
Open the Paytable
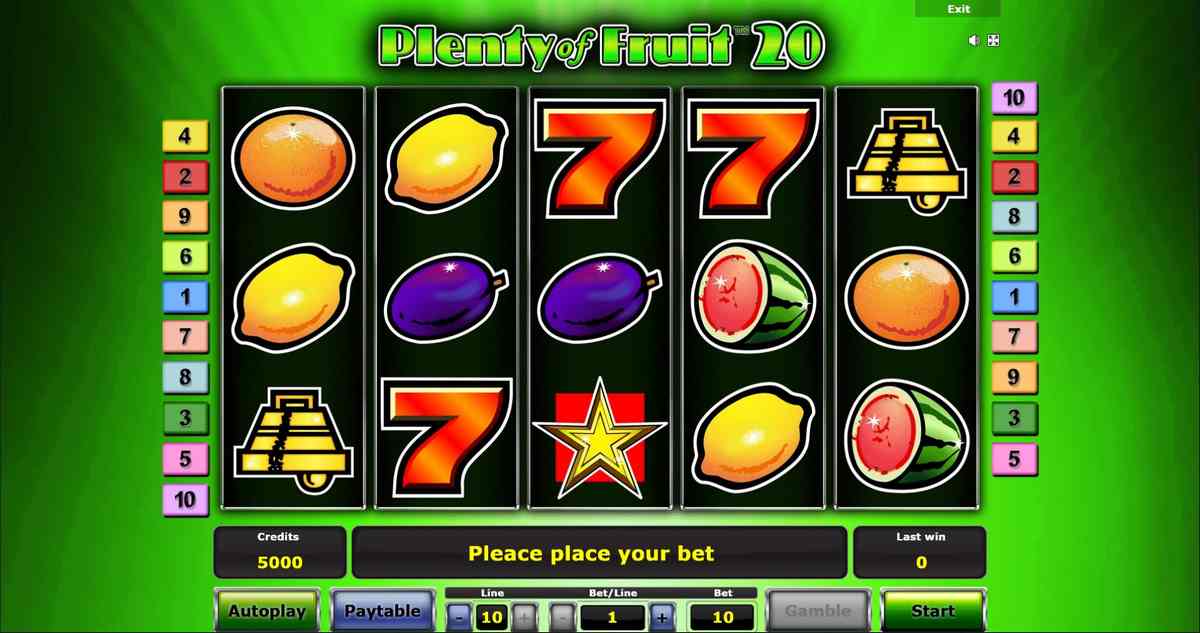[x=382, y=610]
